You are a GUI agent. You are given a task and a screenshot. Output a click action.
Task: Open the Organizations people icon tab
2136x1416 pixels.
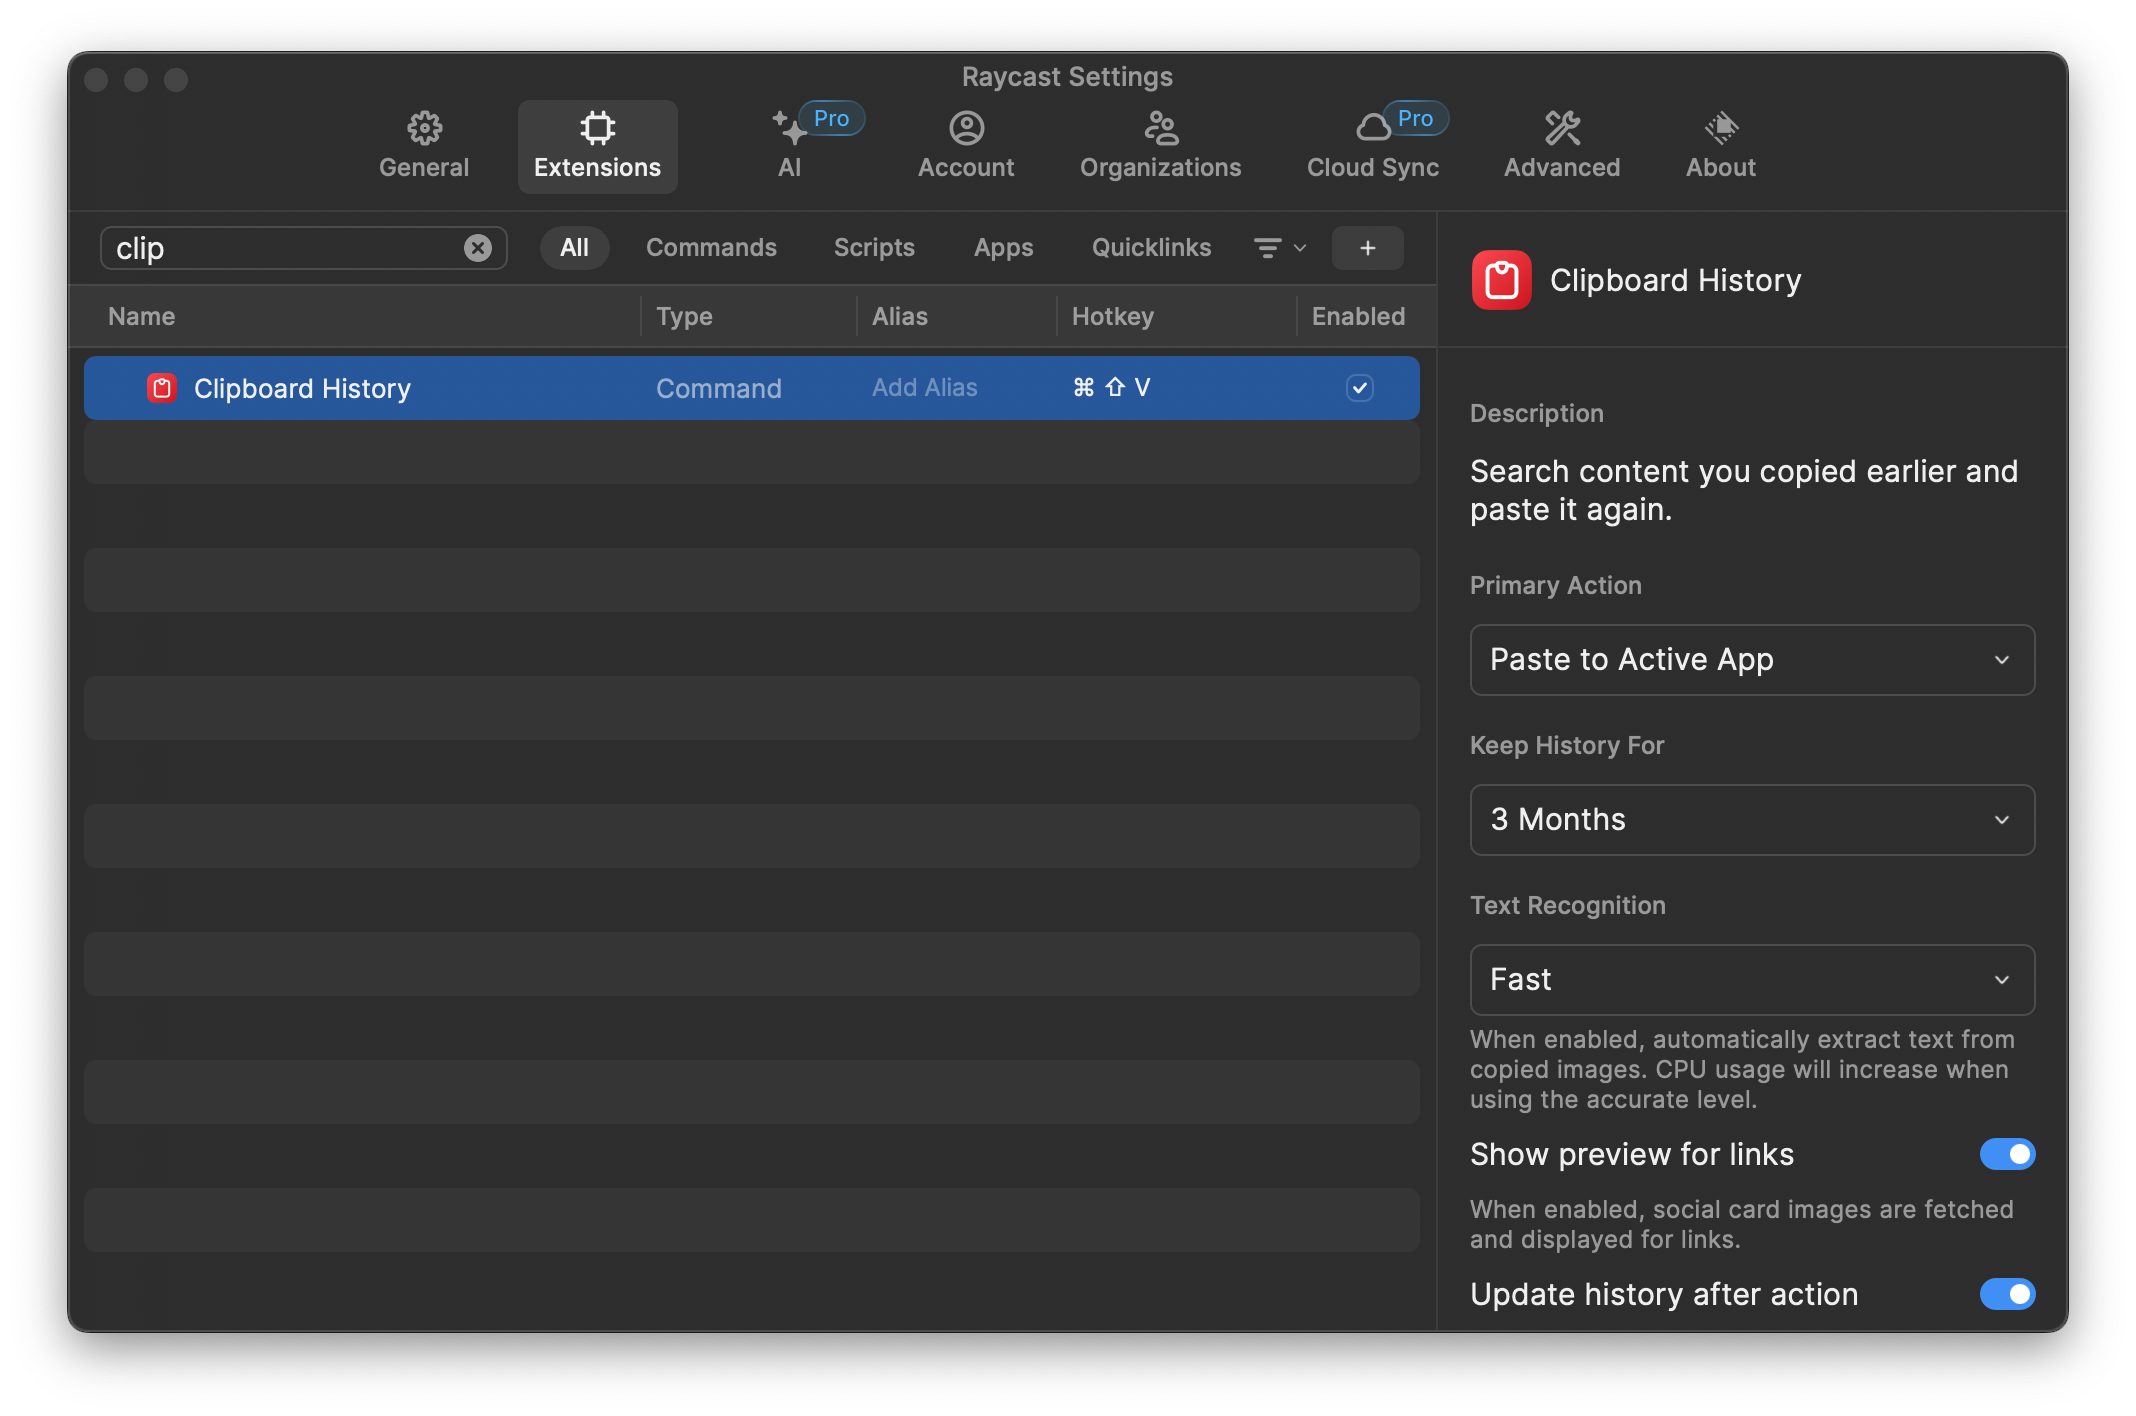coord(1160,145)
